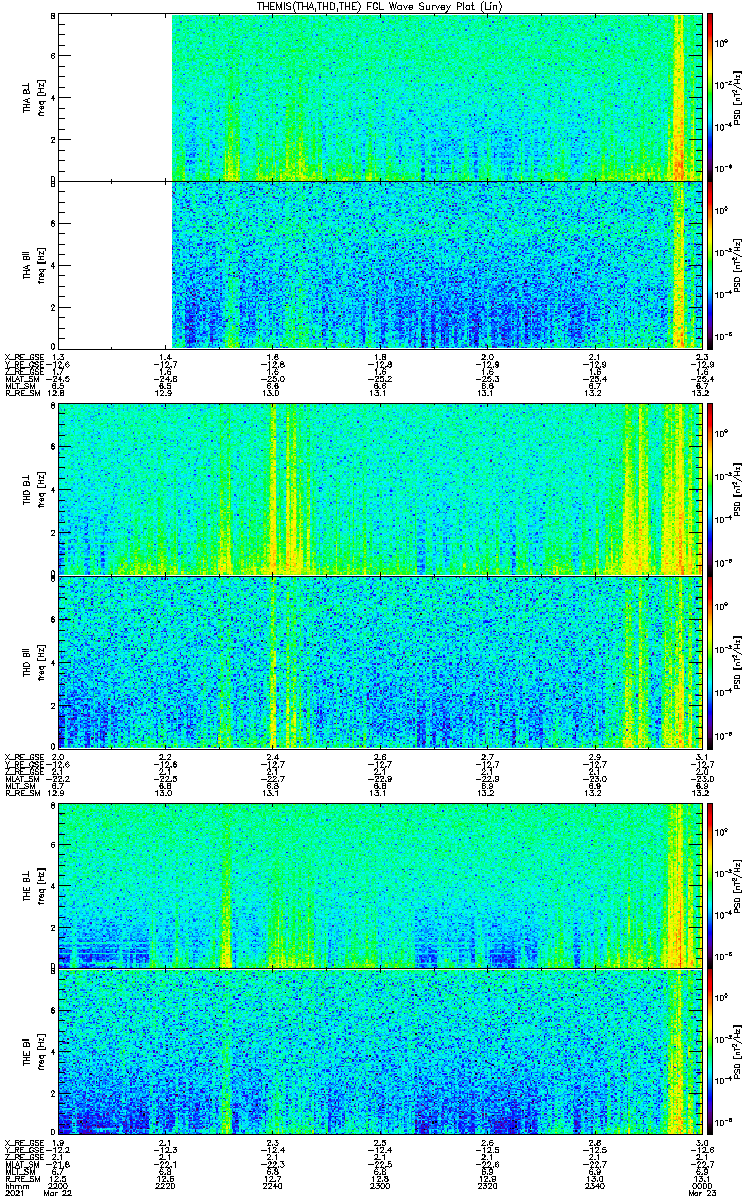Image resolution: width=750 pixels, height=1200 pixels.
Task: Click PSD units label beside THA B-perpendicular color bar
Action: tap(738, 97)
